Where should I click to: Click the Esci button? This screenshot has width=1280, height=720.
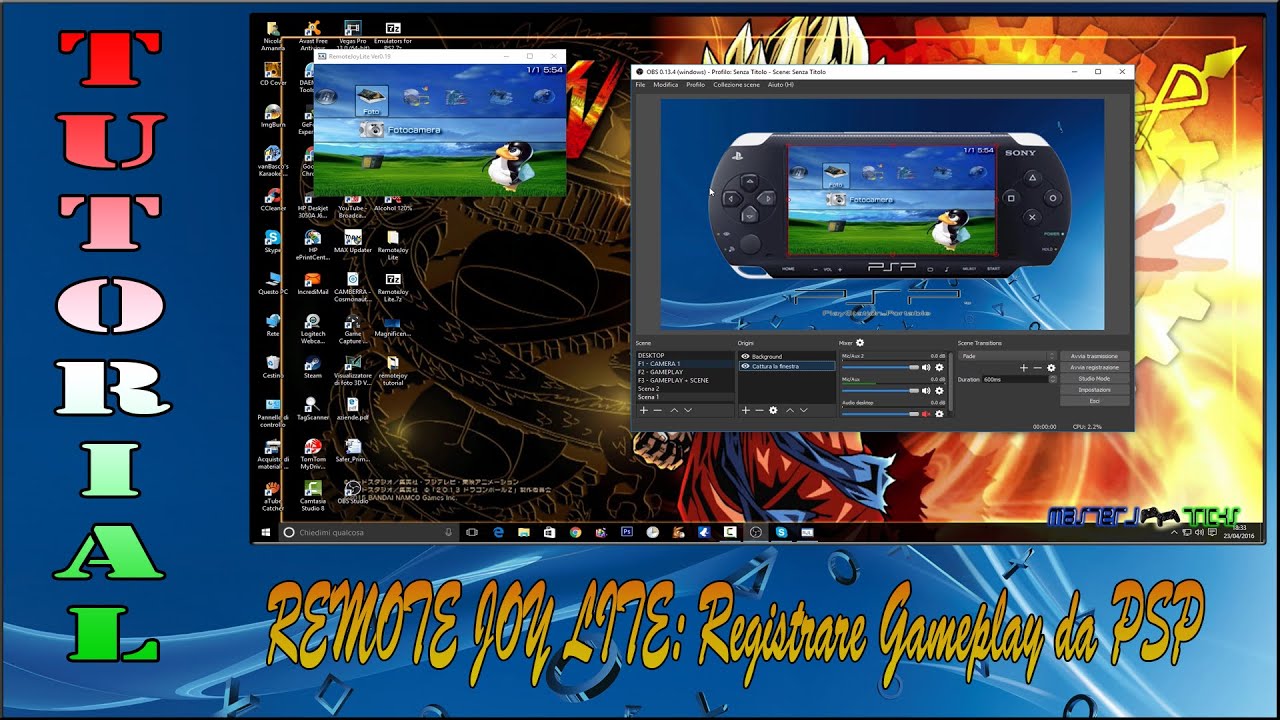tap(1095, 401)
